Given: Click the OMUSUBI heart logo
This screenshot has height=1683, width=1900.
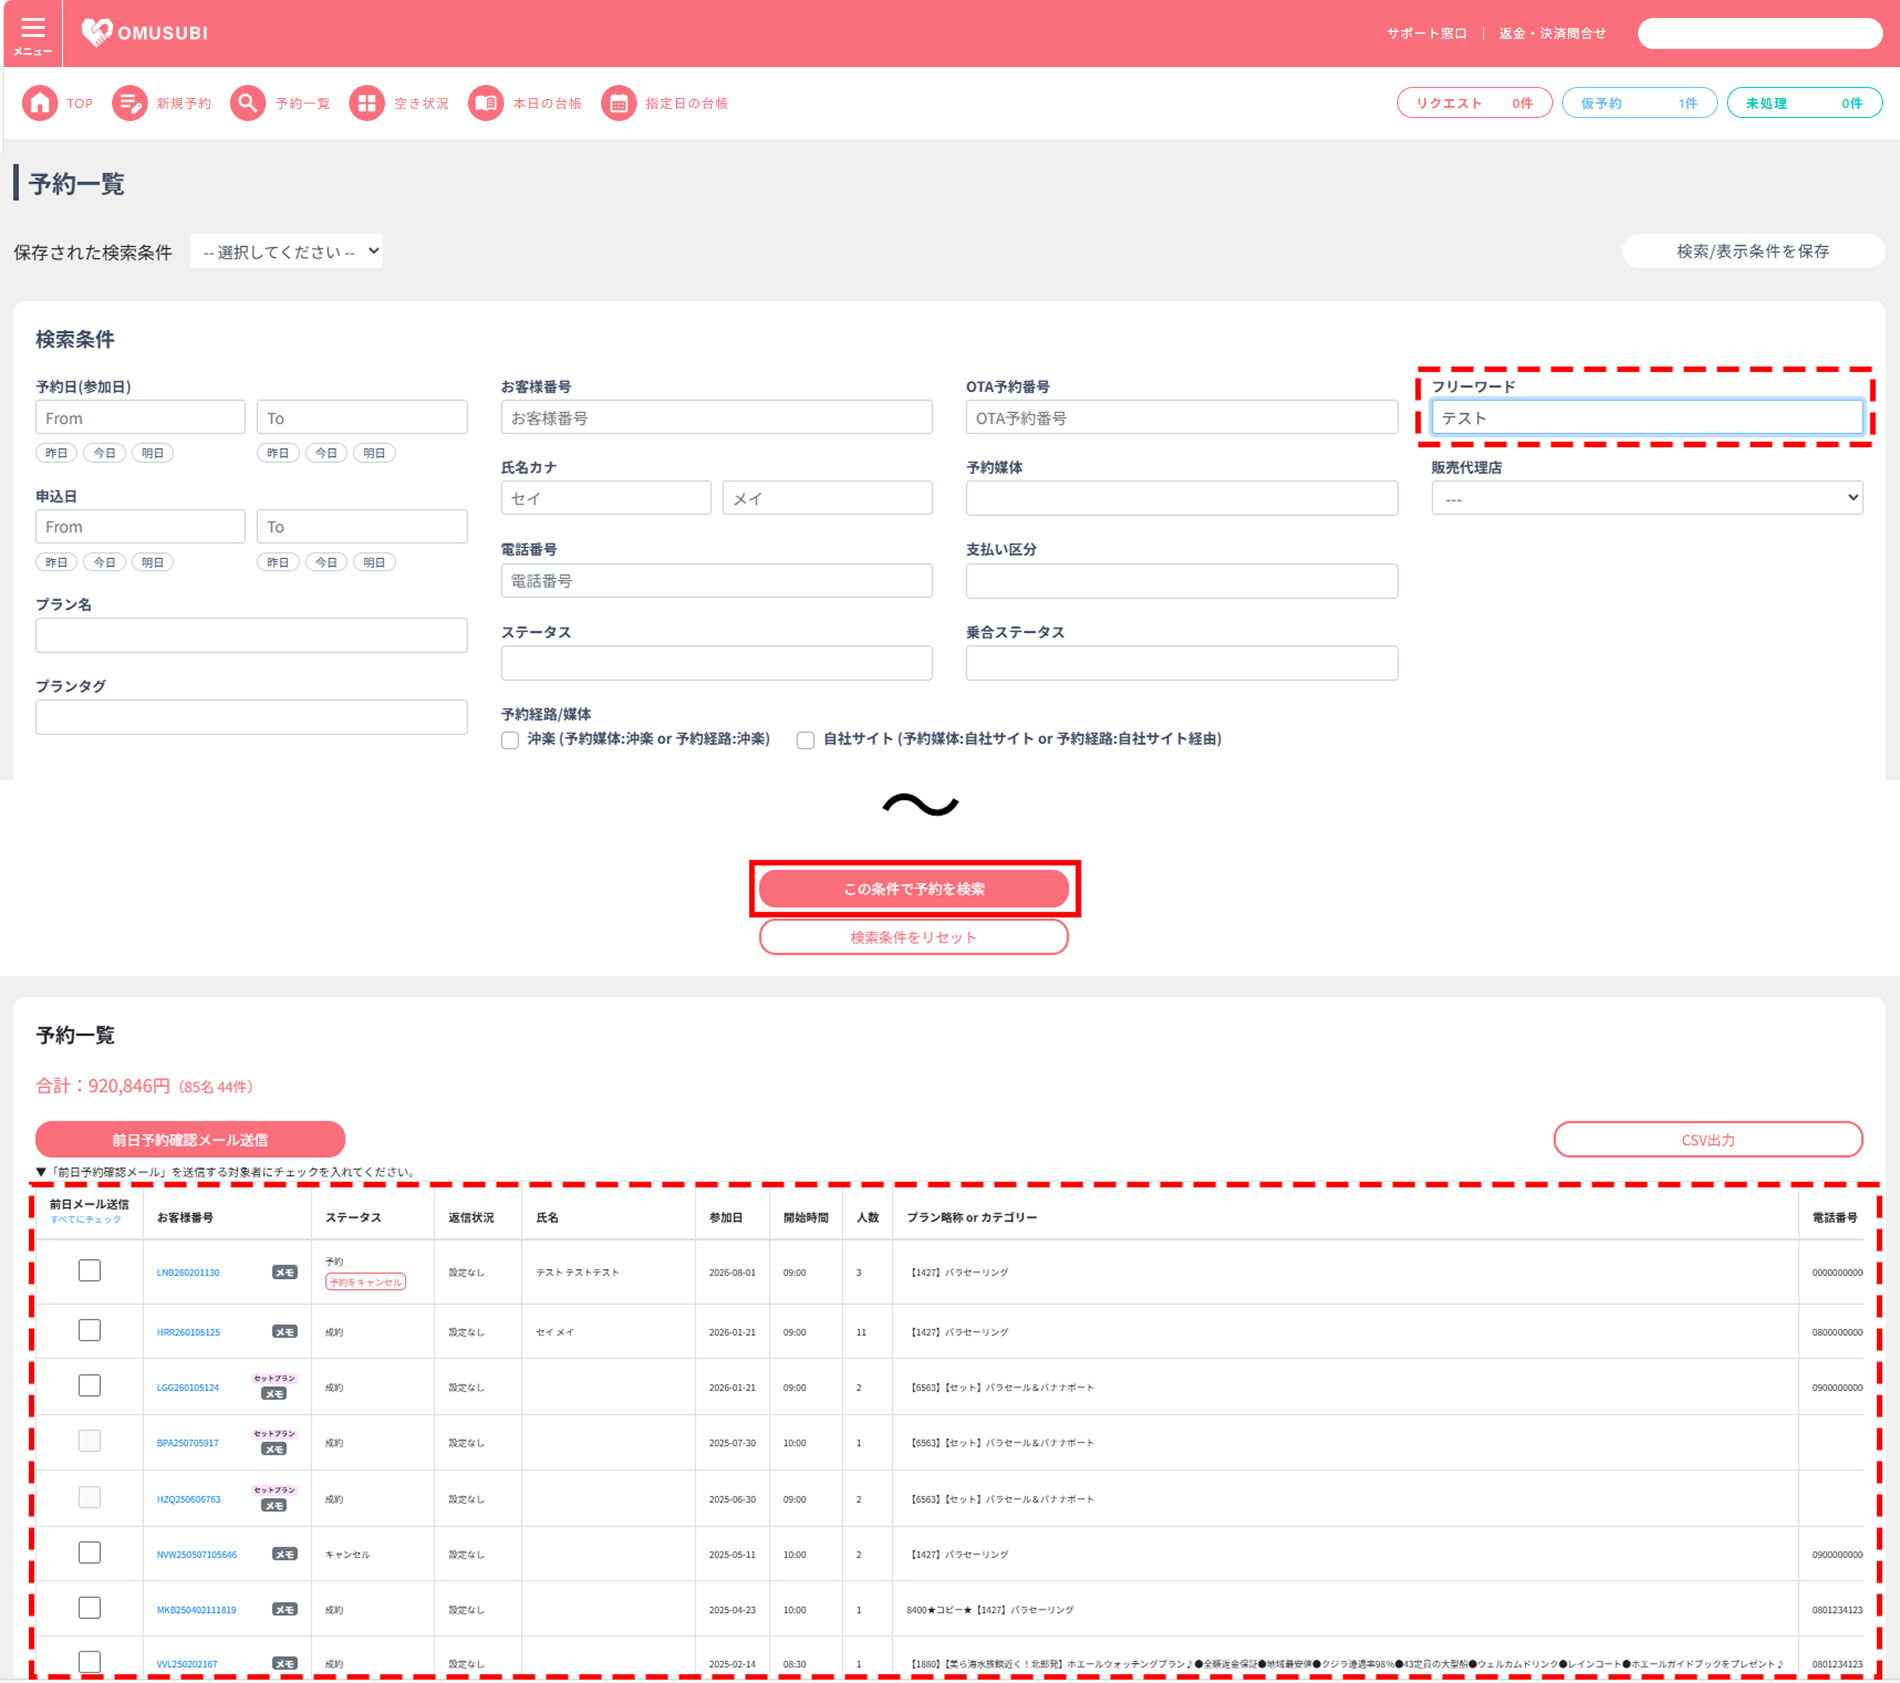Looking at the screenshot, I should 96,33.
